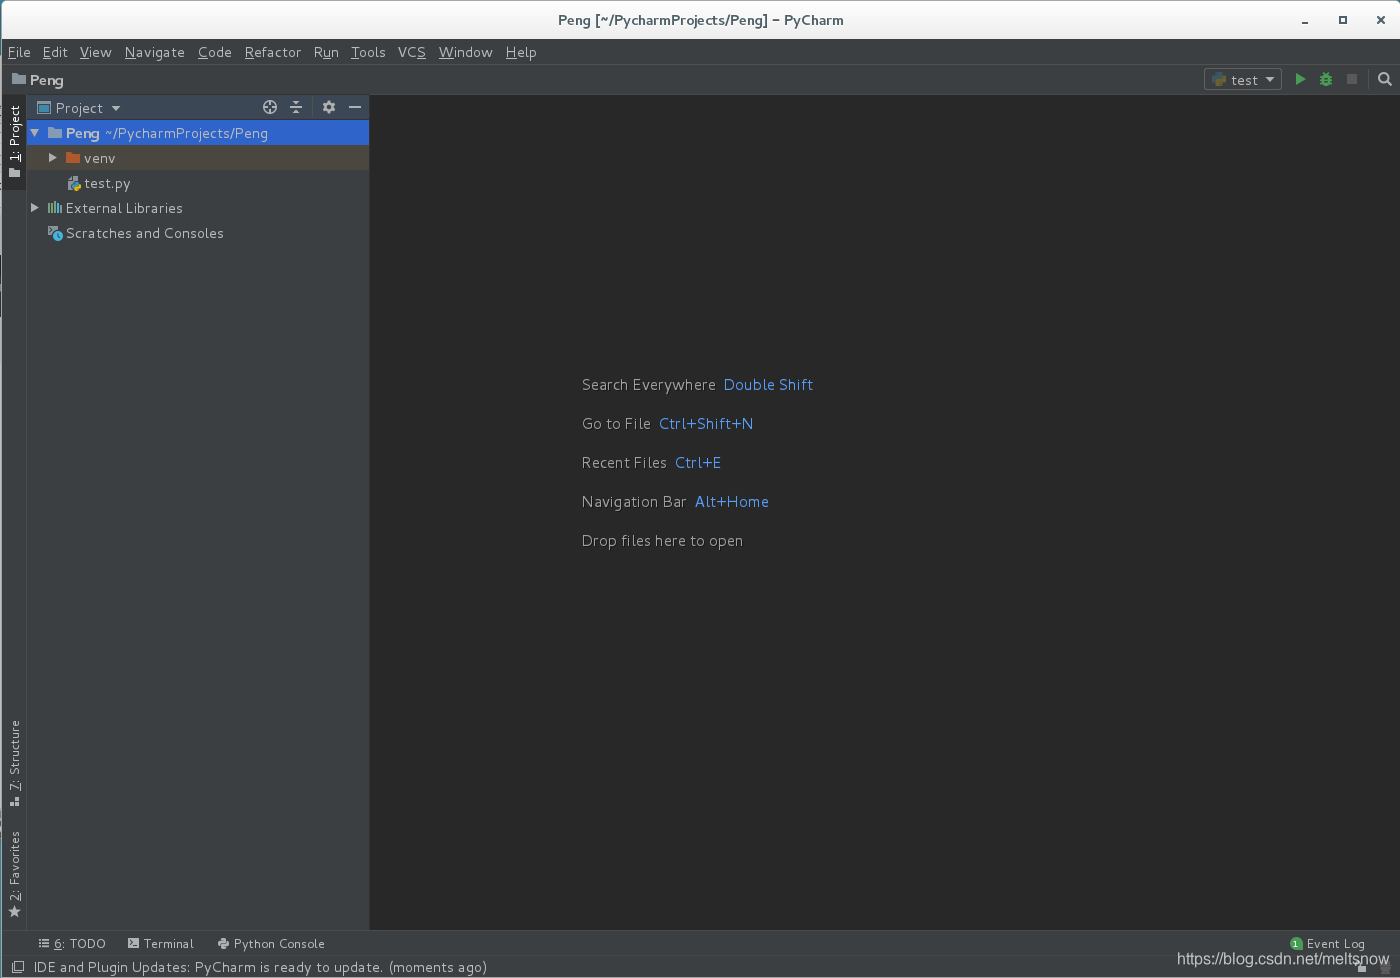Select the venv folder row

tap(198, 158)
